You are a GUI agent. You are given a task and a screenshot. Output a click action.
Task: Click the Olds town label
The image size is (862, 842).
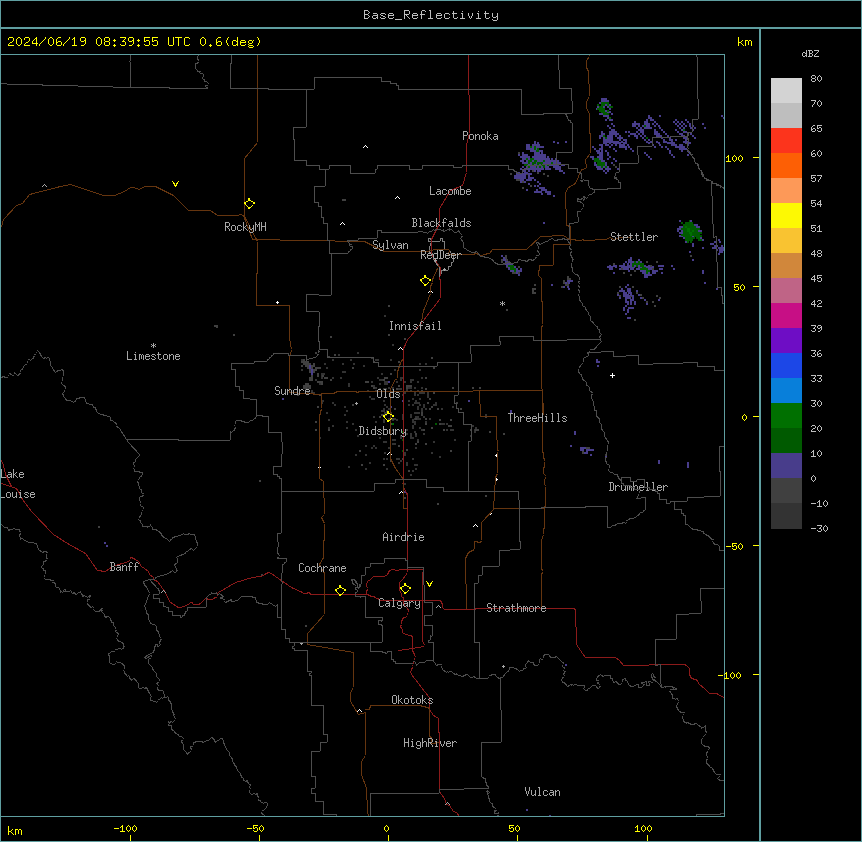[x=388, y=394]
